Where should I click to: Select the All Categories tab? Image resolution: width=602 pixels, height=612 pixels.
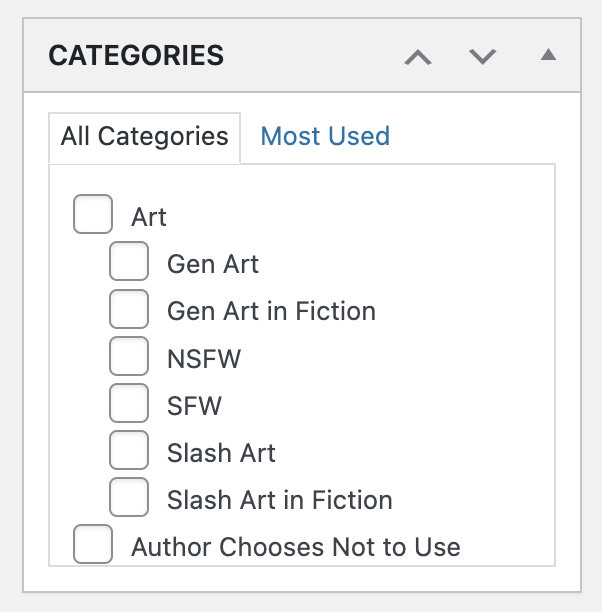point(144,138)
